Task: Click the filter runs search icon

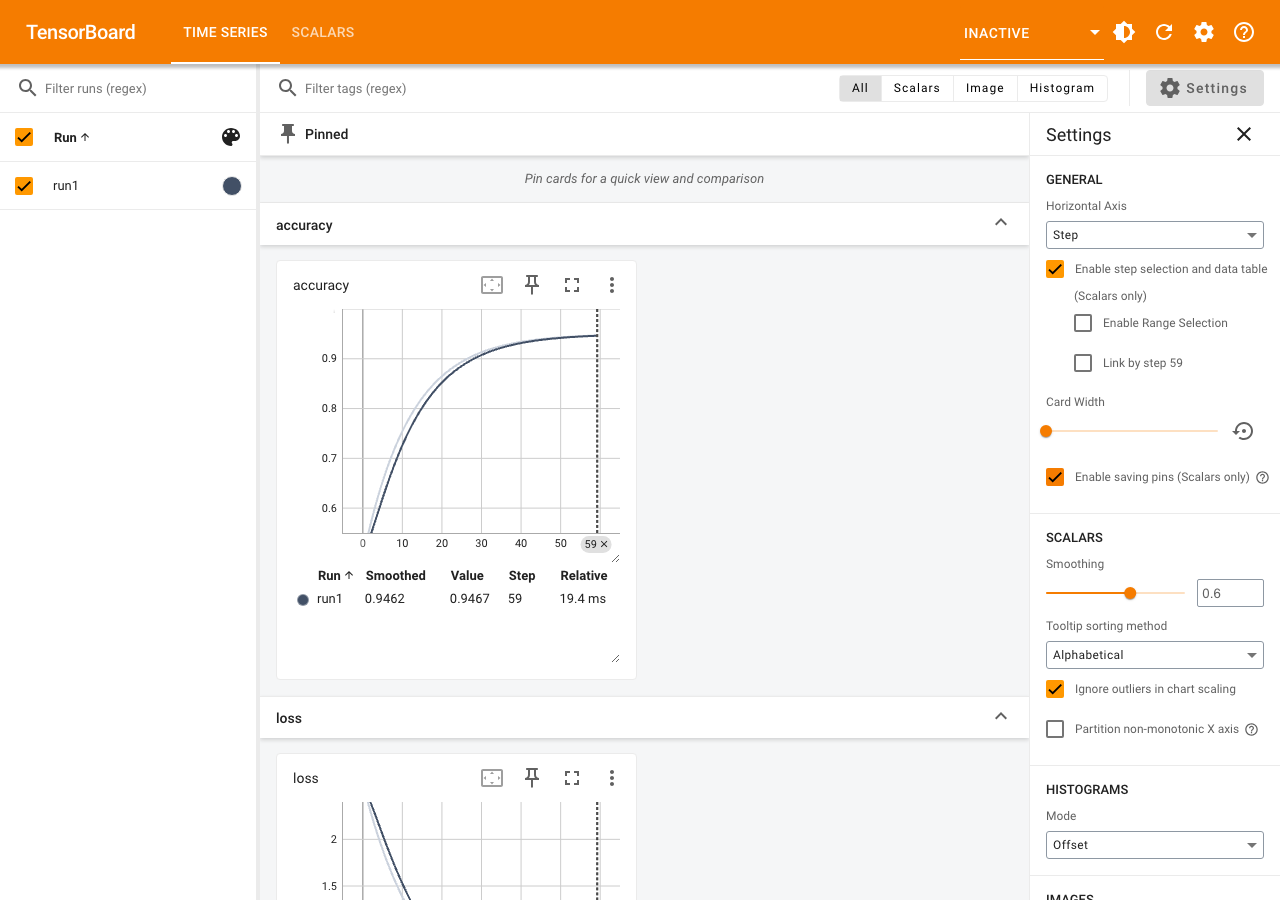Action: click(x=27, y=88)
